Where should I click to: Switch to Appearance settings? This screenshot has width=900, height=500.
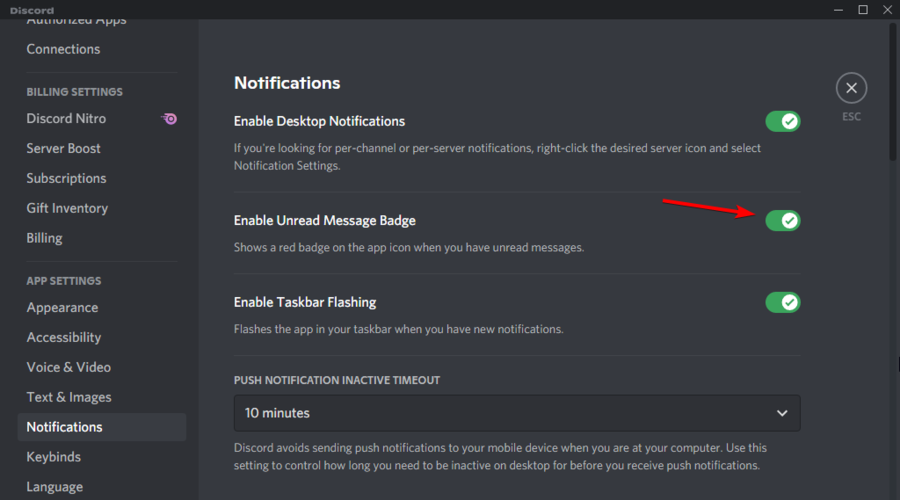point(62,308)
